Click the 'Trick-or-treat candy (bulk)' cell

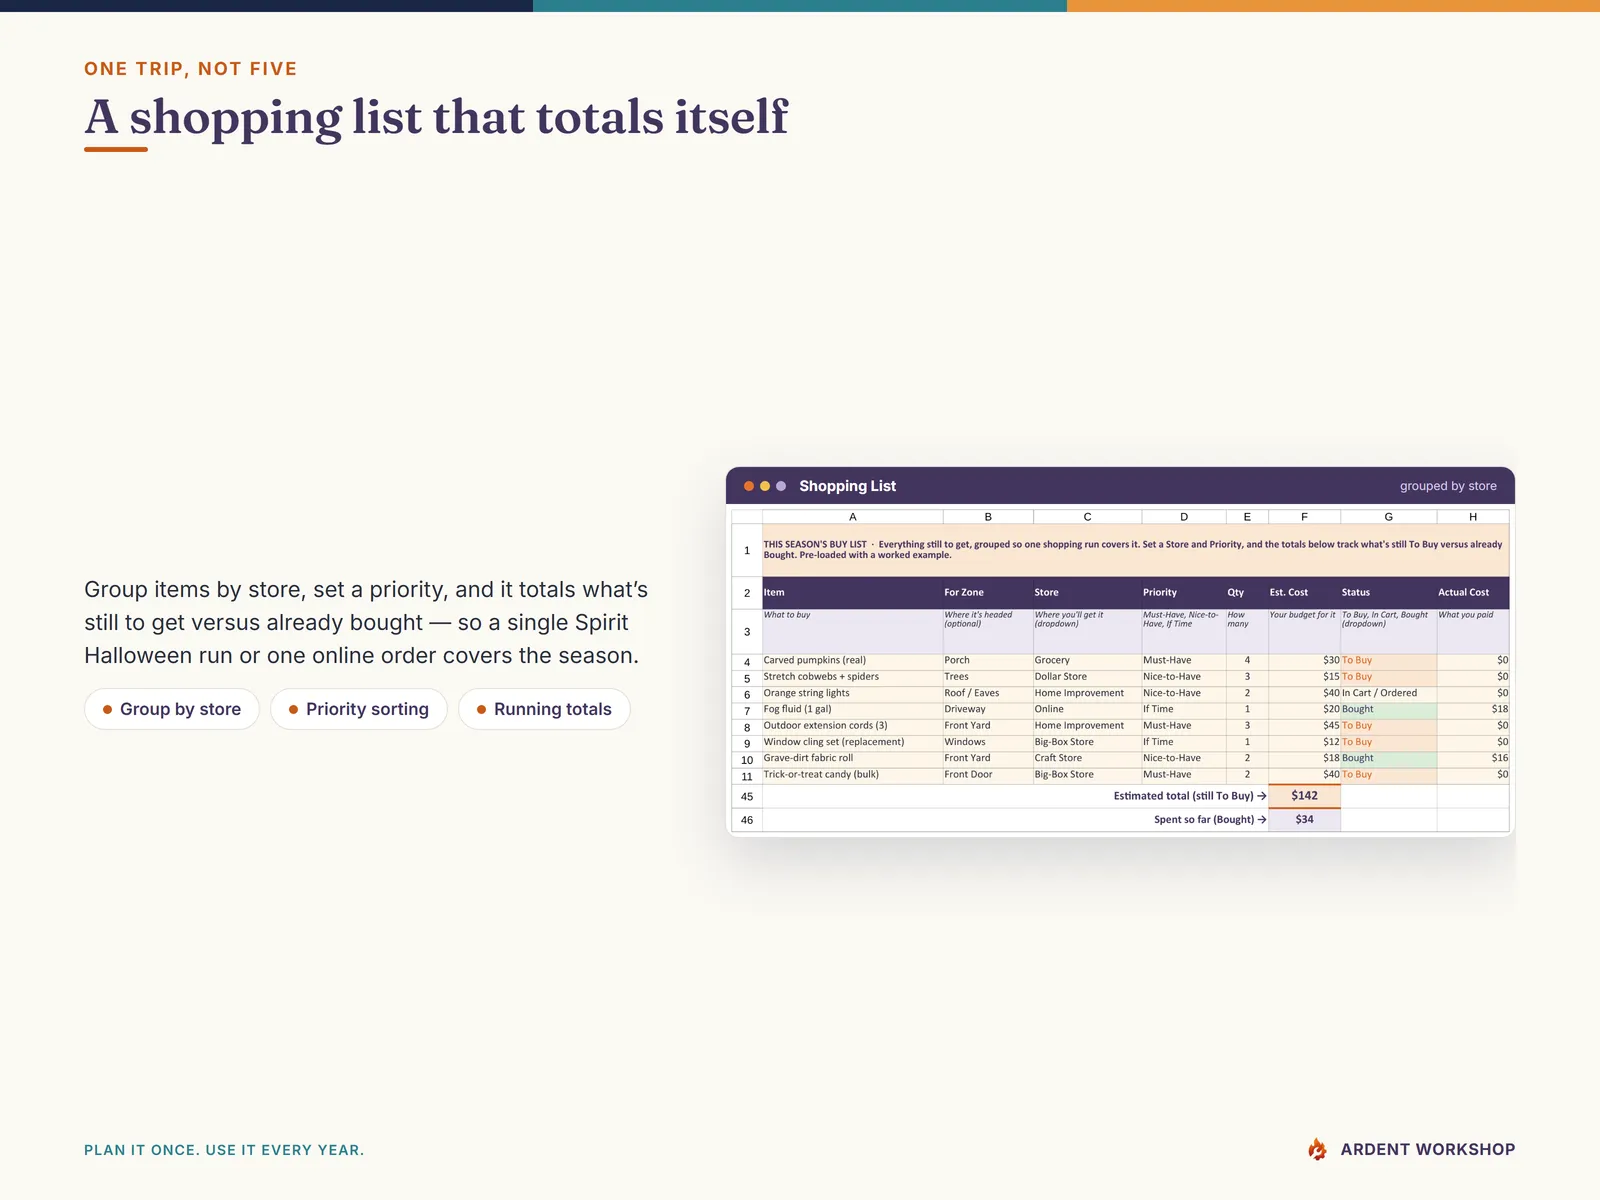pos(852,774)
